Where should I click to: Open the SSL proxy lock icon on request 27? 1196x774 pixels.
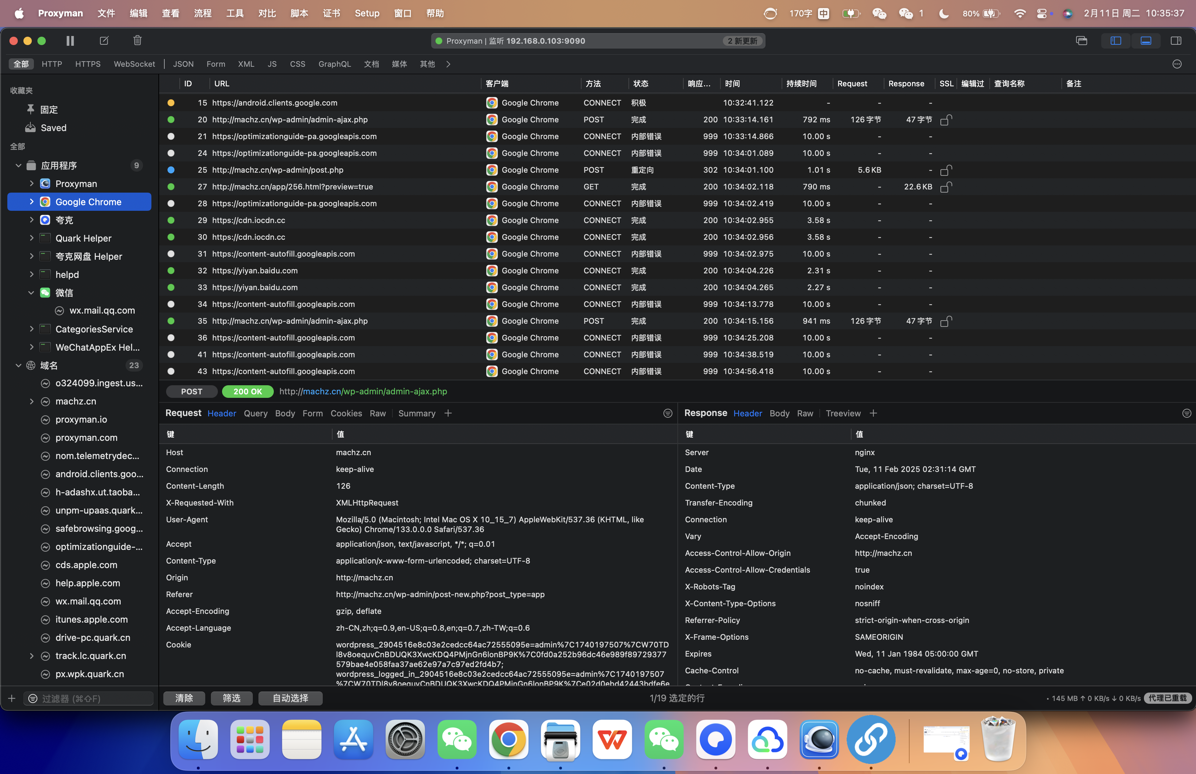click(946, 186)
